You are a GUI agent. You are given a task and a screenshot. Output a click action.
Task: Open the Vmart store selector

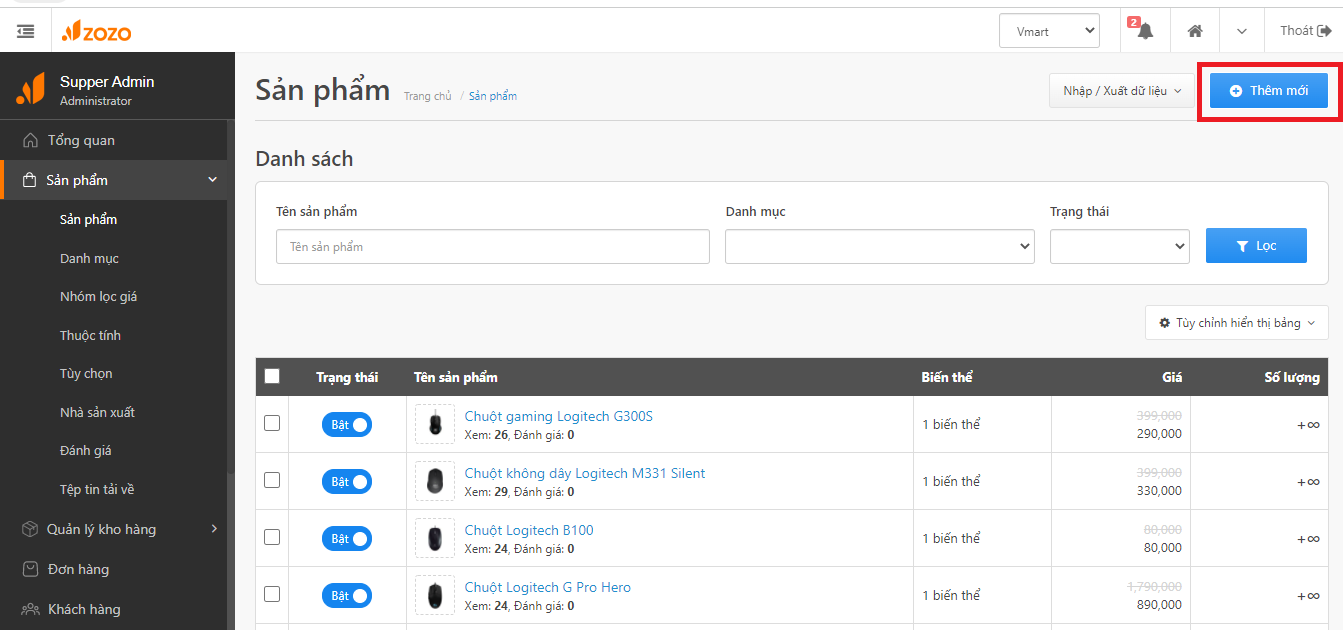click(x=1049, y=31)
